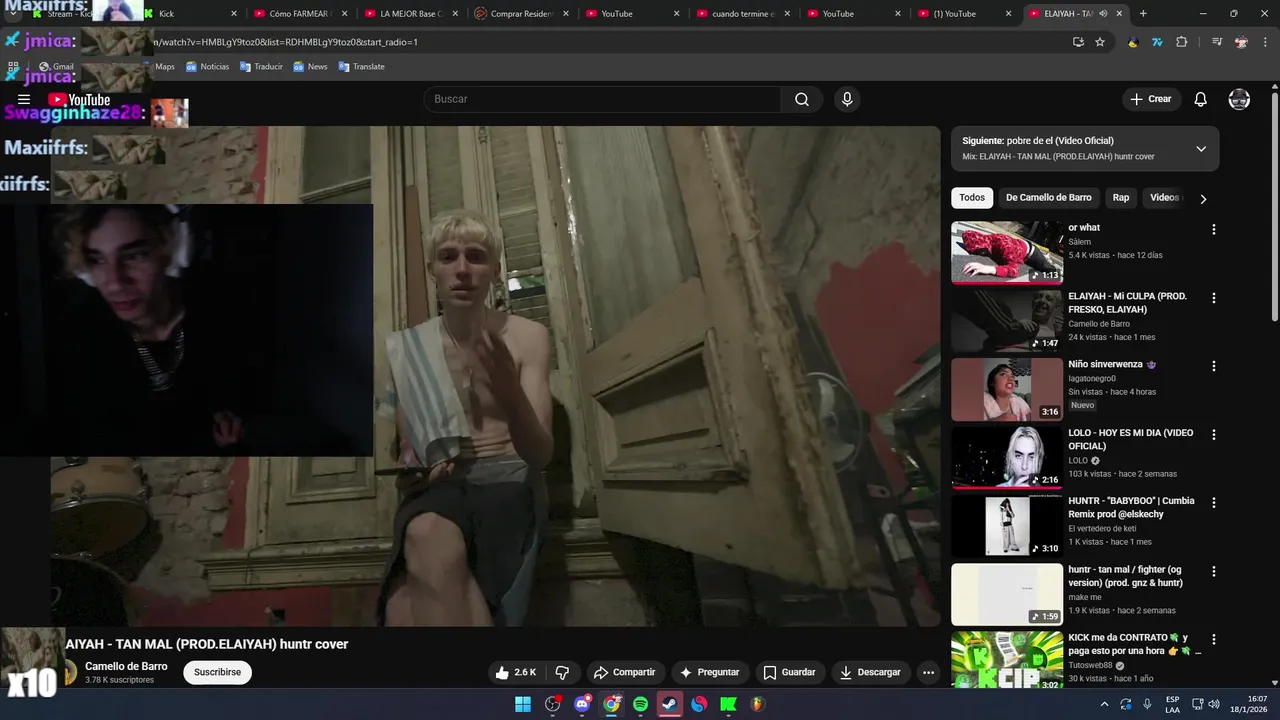Click the 'Descargar' download button

870,672
